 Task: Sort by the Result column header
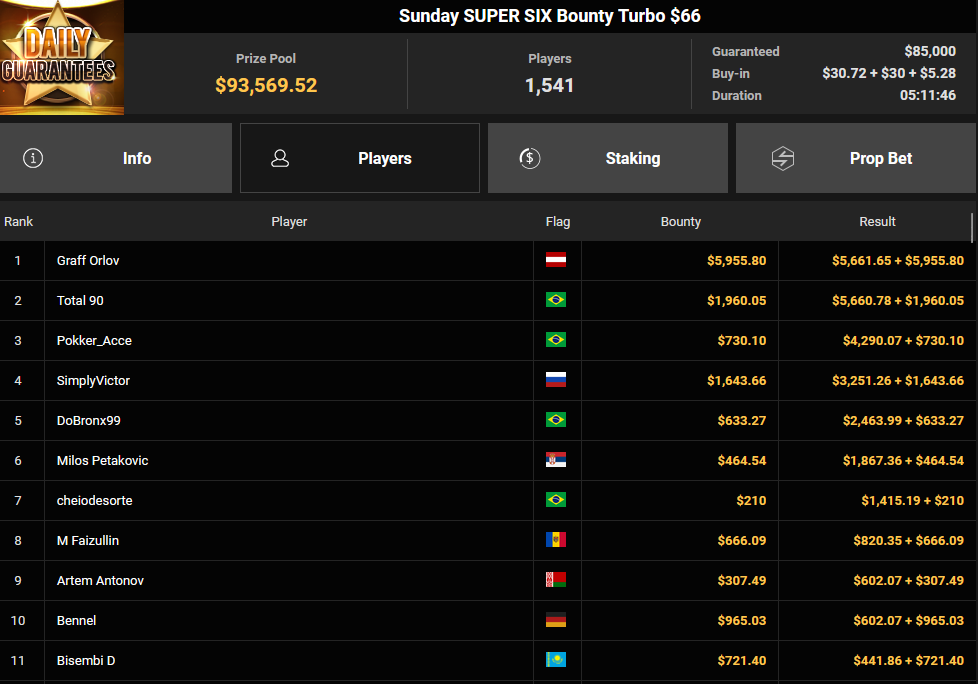(877, 221)
